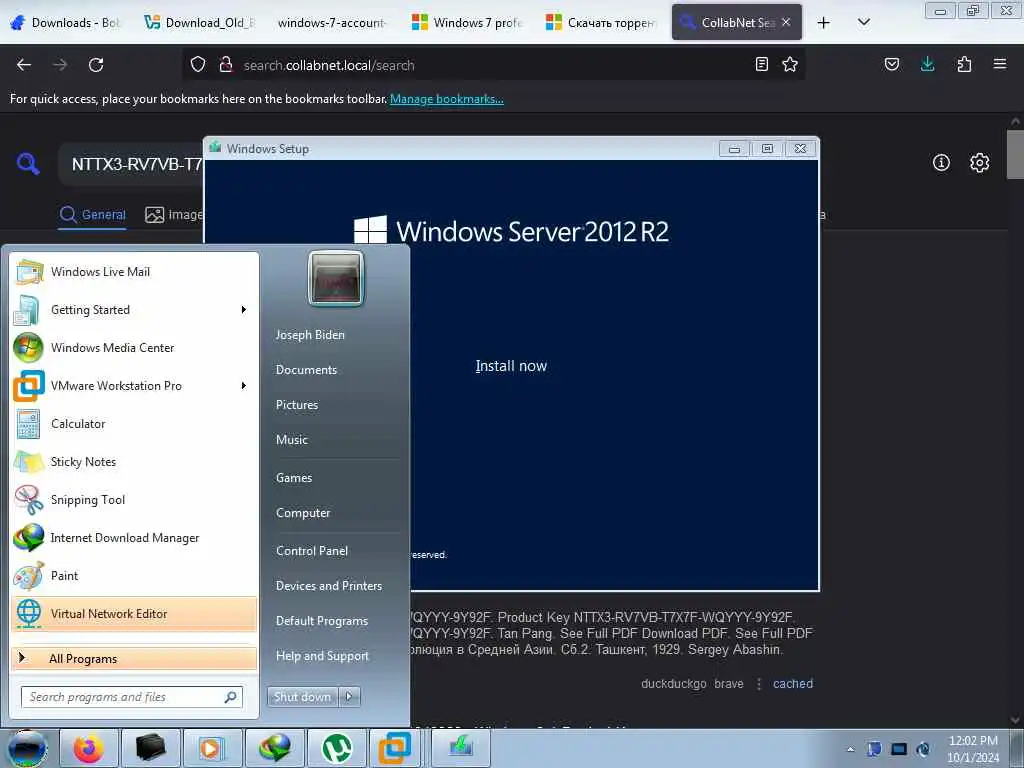
Task: Open Default Programs
Action: [x=322, y=620]
